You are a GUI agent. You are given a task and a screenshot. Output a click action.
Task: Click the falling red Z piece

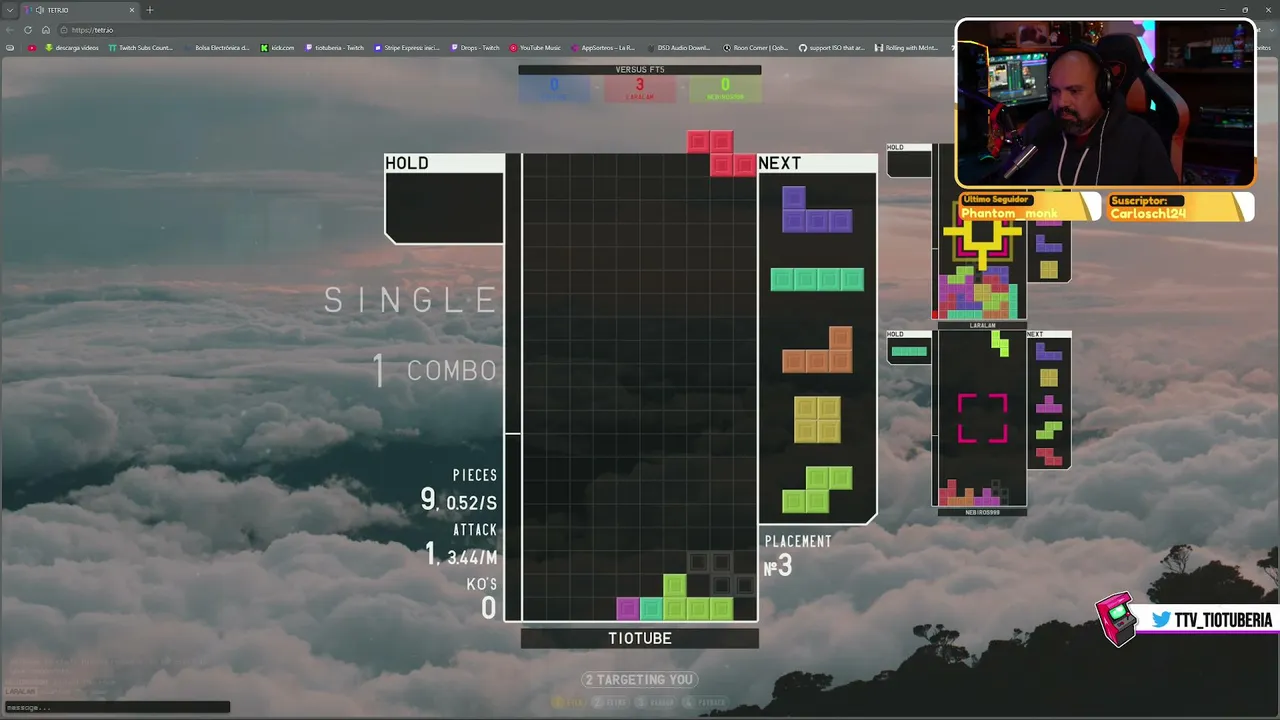(721, 153)
